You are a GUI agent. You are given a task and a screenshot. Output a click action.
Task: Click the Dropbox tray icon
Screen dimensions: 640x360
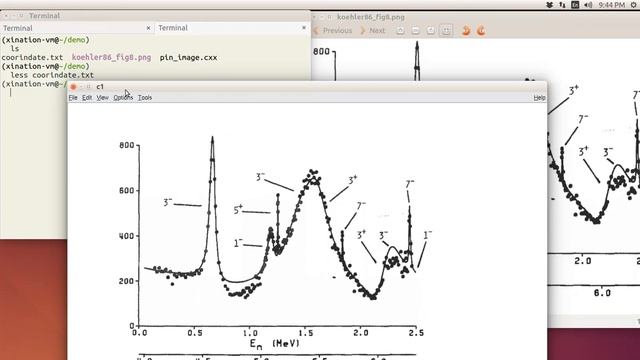click(x=550, y=5)
